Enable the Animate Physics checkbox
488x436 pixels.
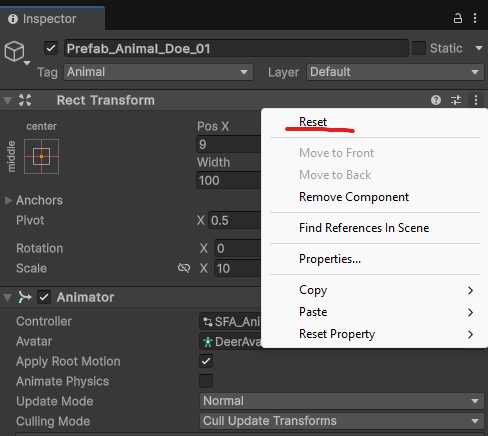206,381
